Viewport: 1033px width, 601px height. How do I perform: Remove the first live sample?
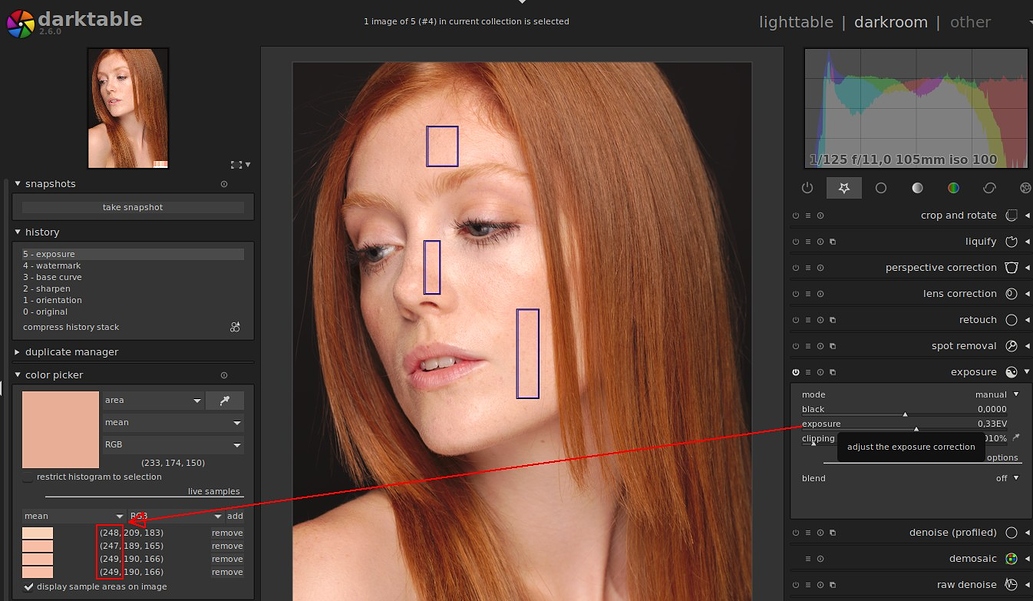(x=227, y=532)
